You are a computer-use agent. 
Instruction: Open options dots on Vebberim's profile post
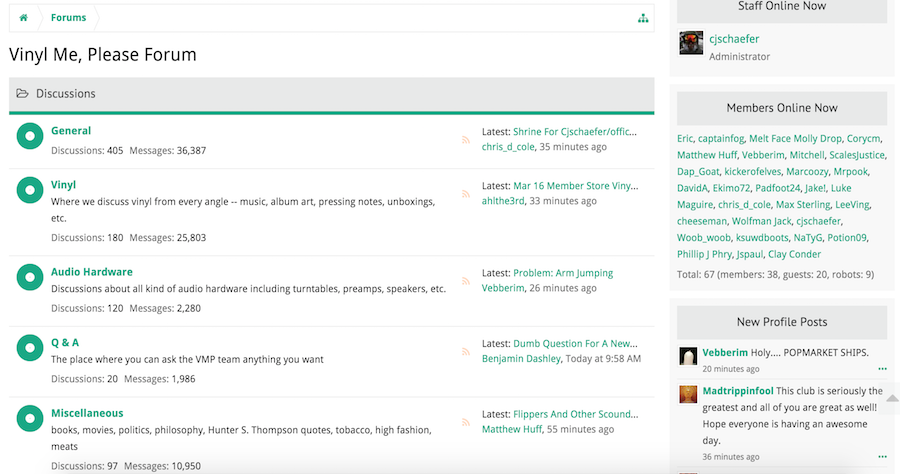(x=882, y=369)
